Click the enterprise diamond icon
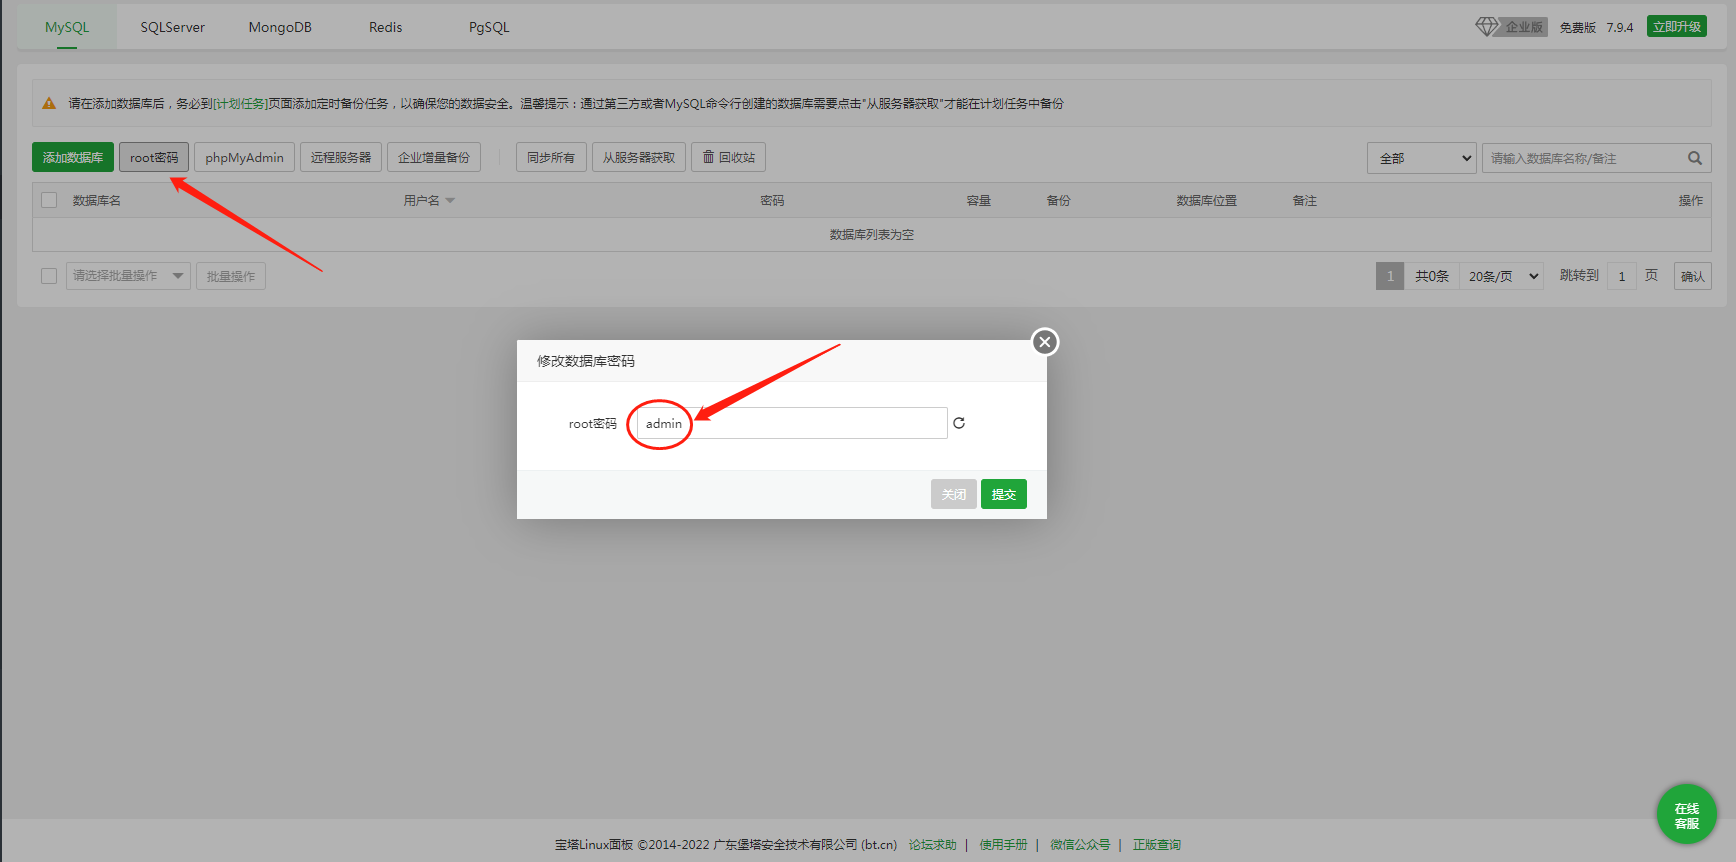The image size is (1736, 862). 1487,26
